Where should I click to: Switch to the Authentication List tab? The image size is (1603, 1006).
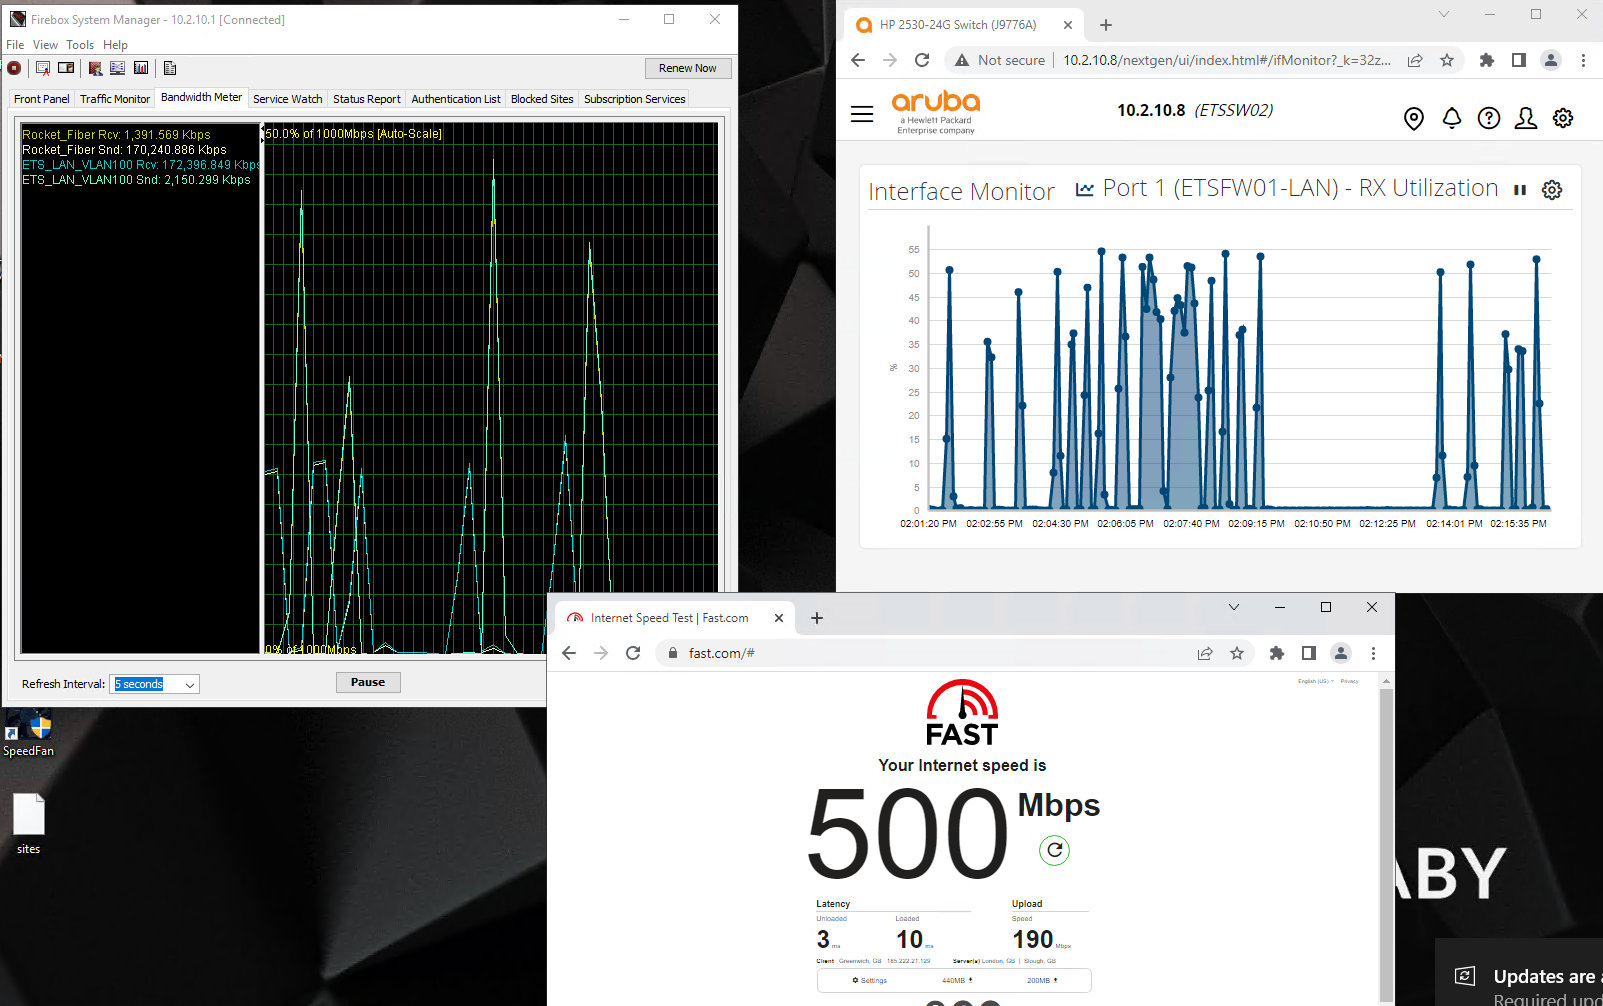point(456,99)
